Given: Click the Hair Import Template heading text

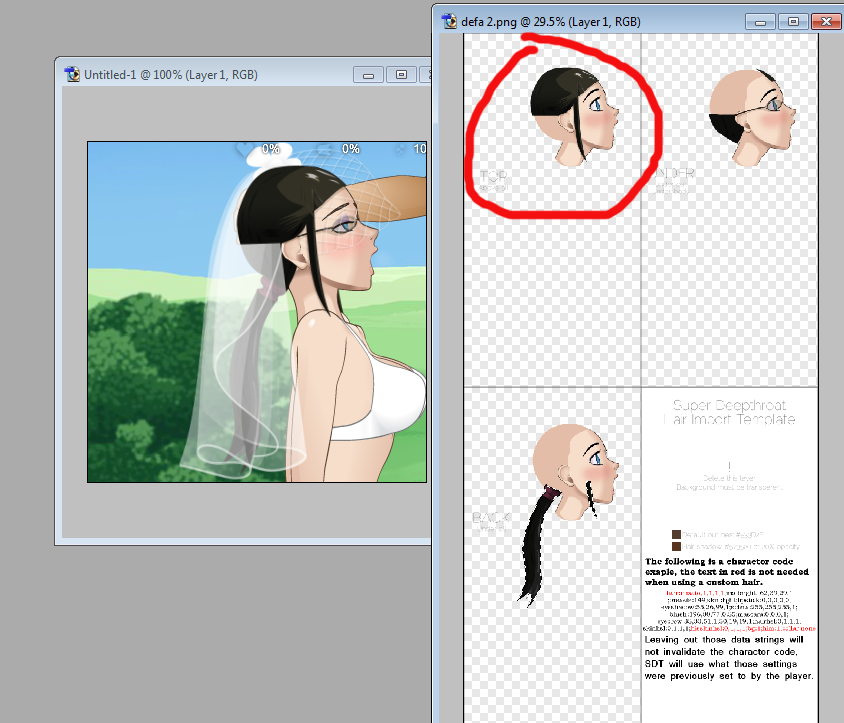Looking at the screenshot, I should (729, 413).
